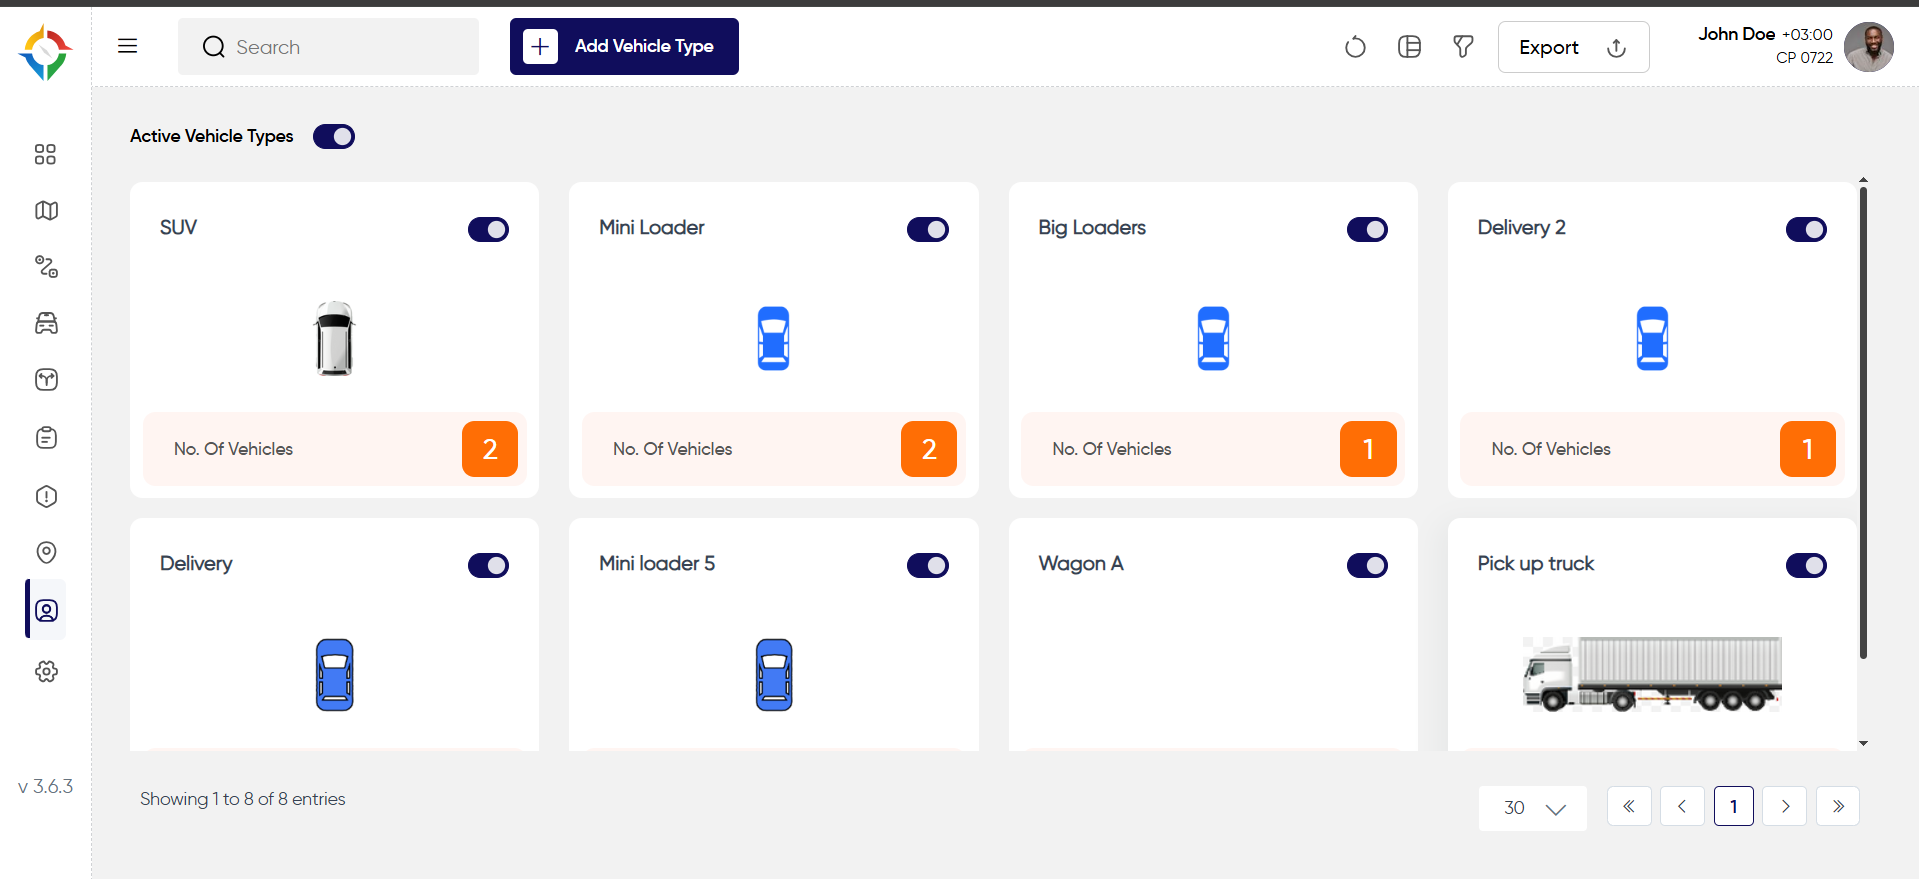Click SUV vehicle count badge 2

490,449
